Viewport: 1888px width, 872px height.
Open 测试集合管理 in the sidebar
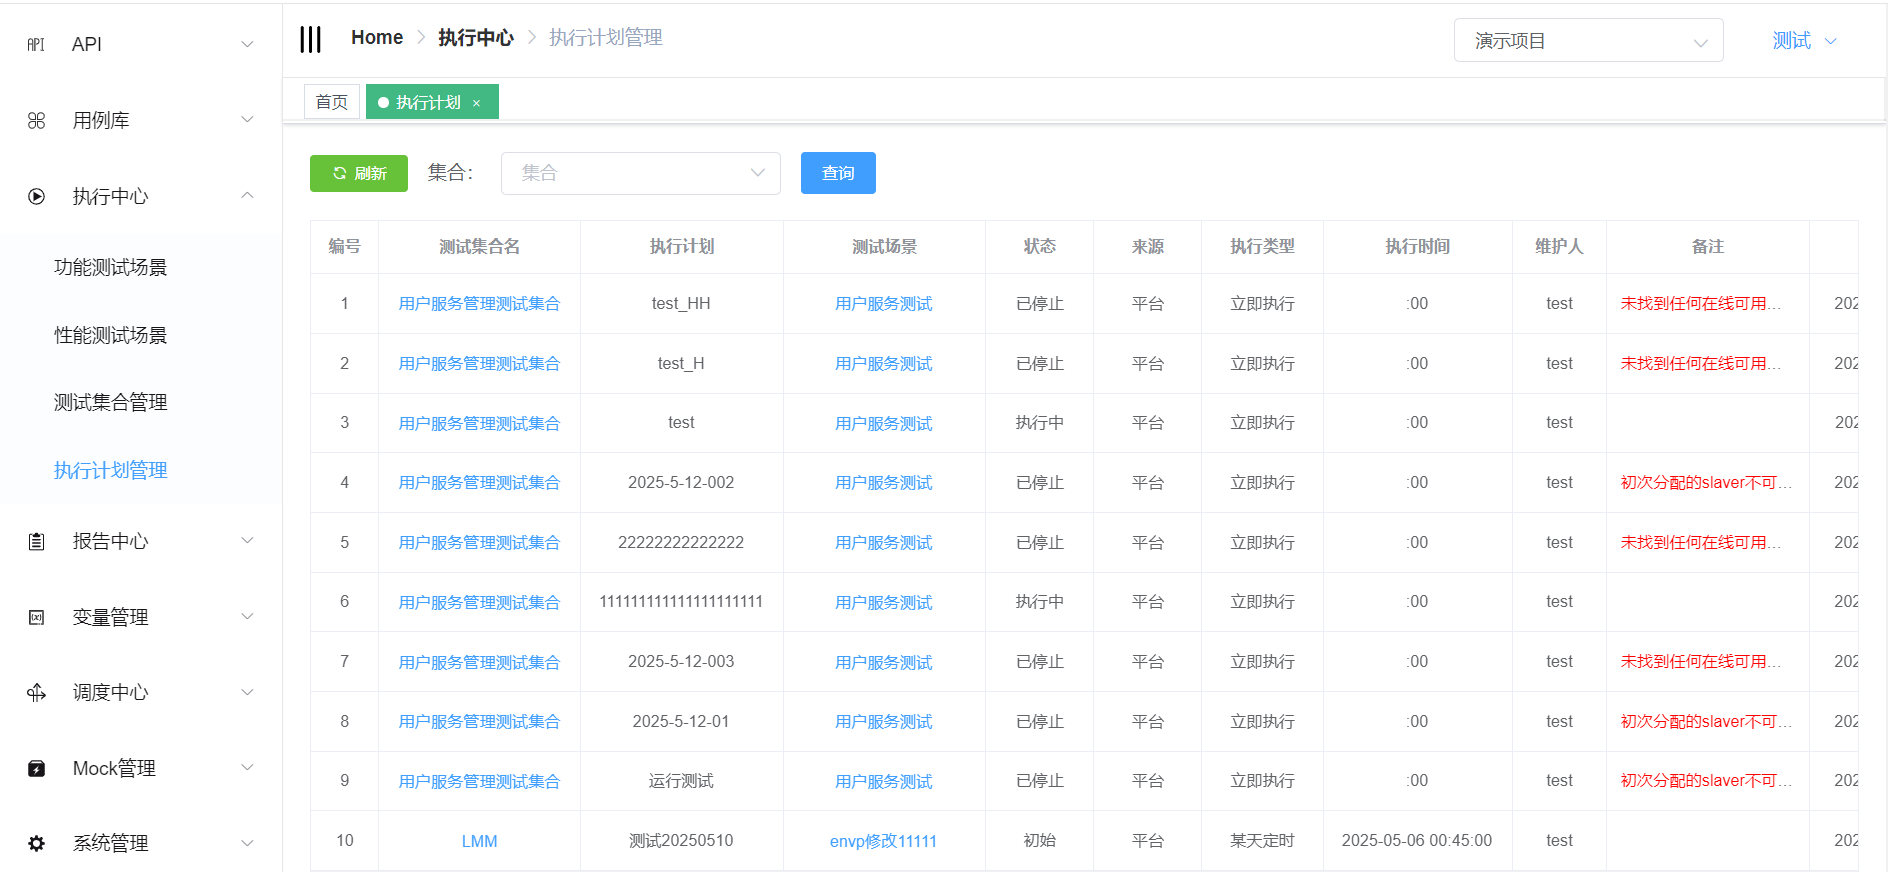coord(110,402)
